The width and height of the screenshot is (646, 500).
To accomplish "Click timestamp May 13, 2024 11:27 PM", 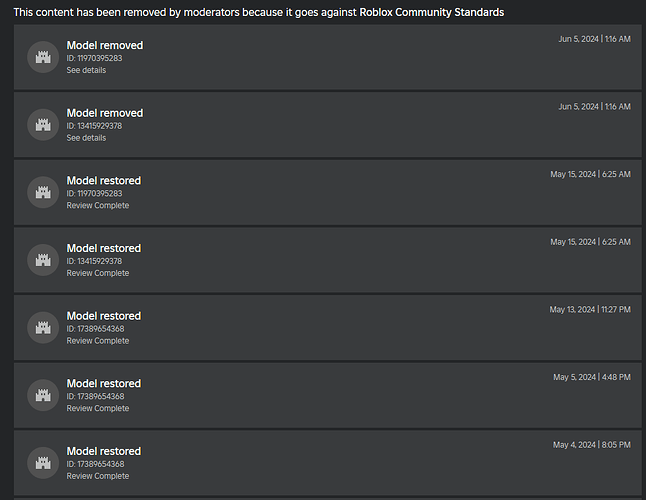I will [x=590, y=309].
